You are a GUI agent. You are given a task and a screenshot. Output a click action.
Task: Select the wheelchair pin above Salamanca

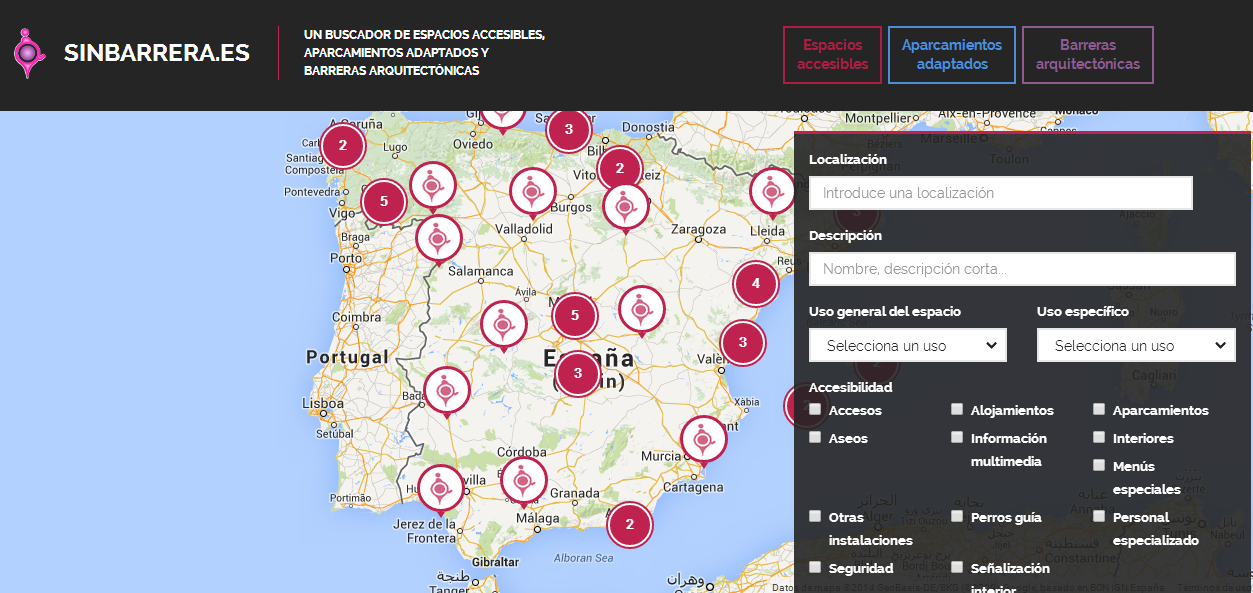(438, 240)
